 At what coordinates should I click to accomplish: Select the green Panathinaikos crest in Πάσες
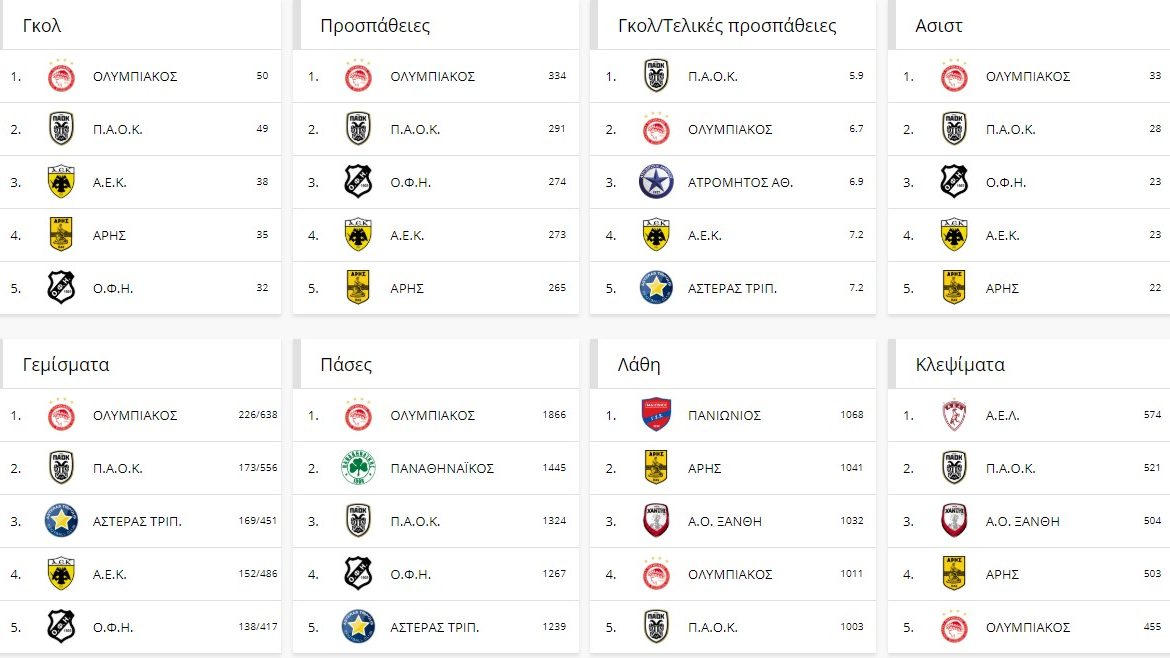click(358, 468)
